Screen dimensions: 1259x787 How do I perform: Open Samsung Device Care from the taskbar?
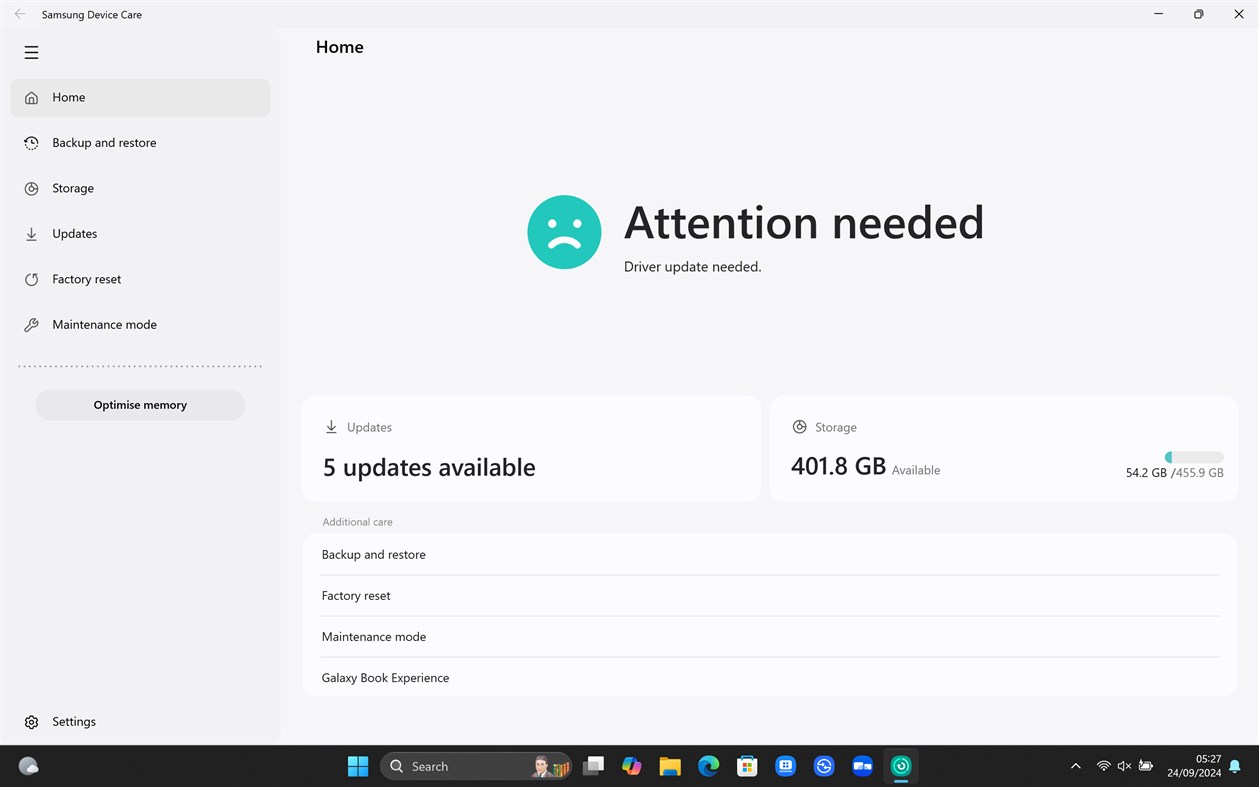pos(899,765)
